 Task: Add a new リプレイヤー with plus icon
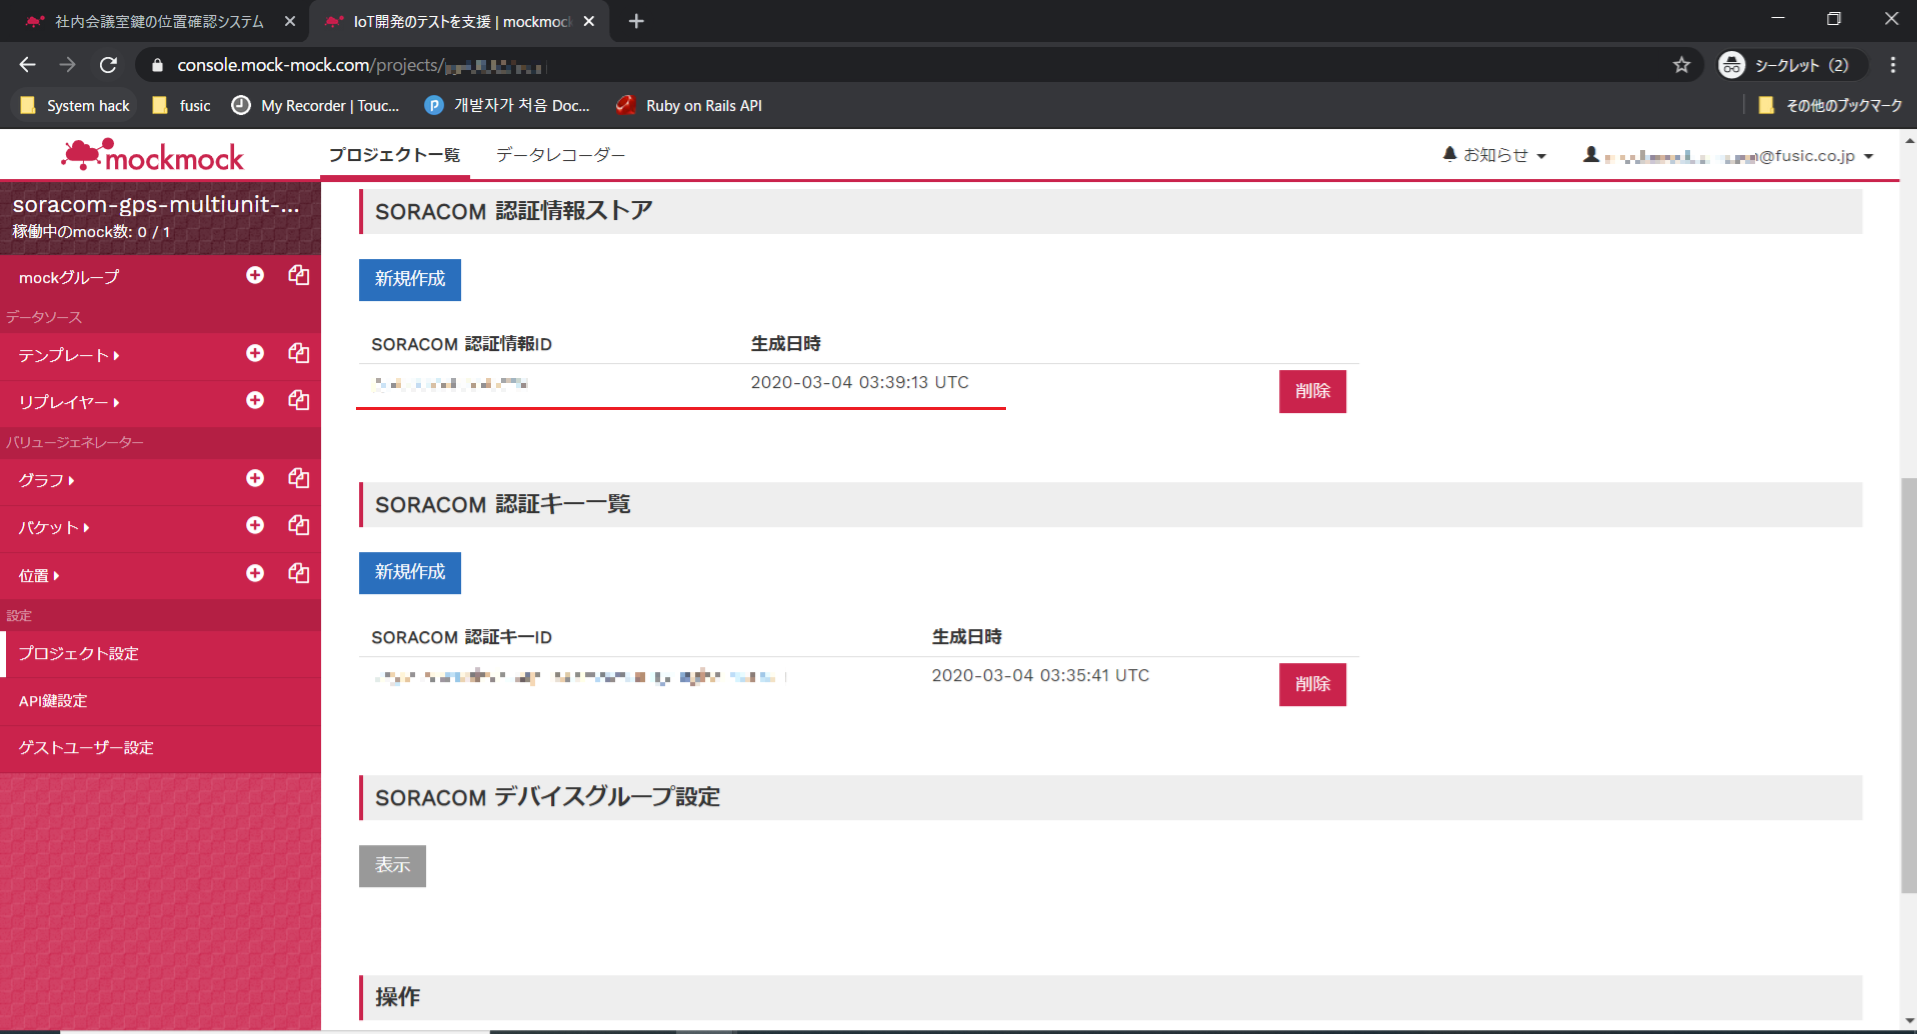pyautogui.click(x=255, y=400)
